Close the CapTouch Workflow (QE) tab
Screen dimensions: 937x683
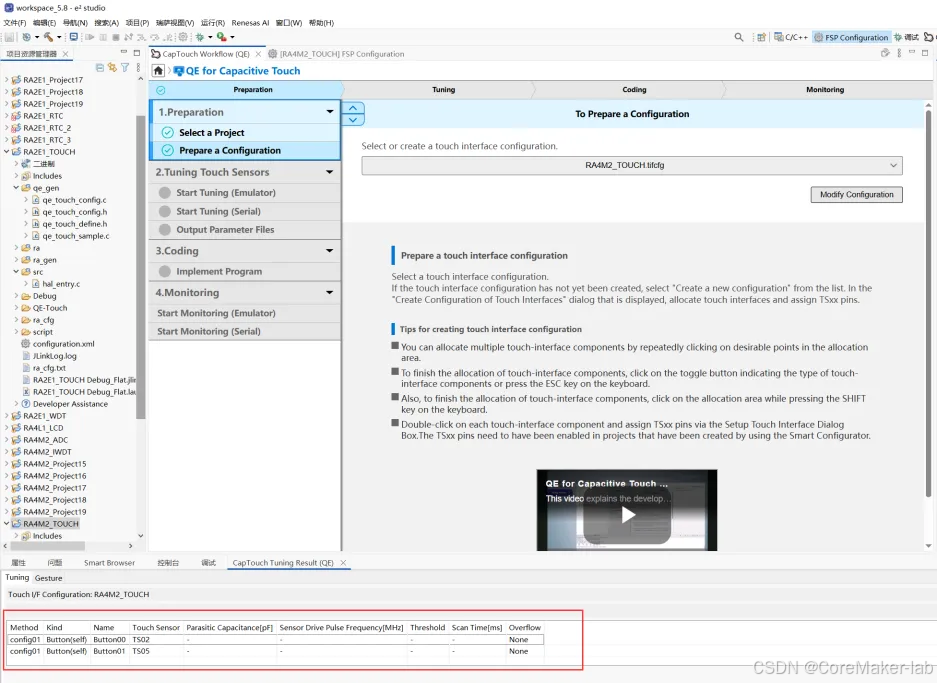point(258,54)
